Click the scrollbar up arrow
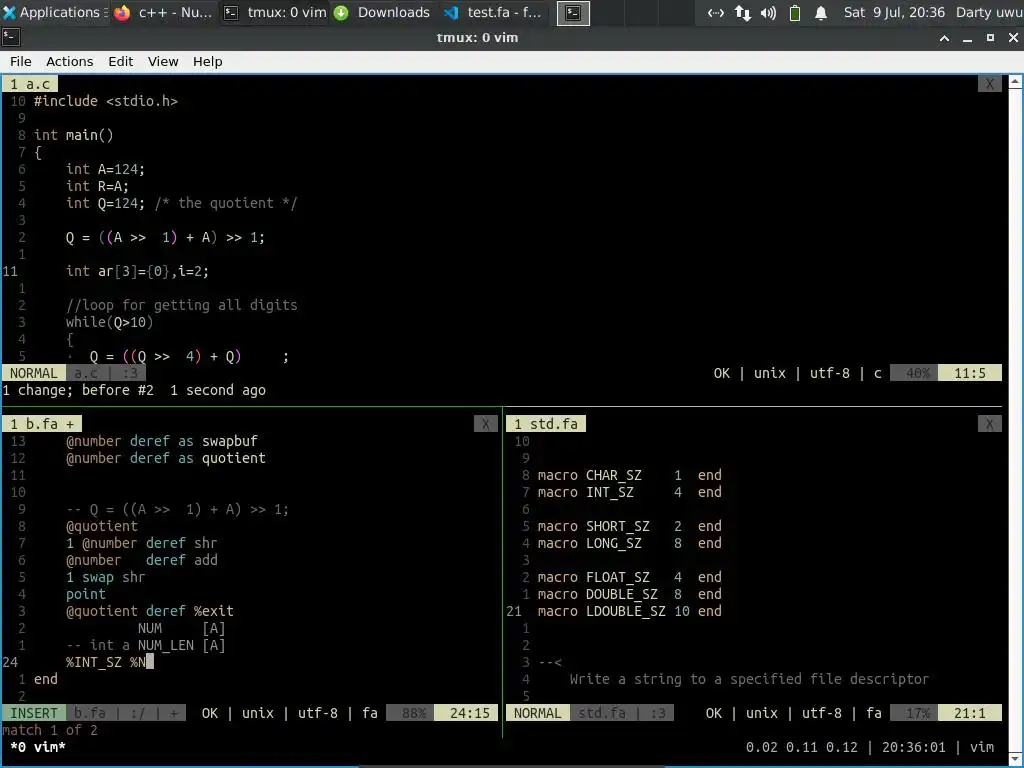 pos(1015,82)
